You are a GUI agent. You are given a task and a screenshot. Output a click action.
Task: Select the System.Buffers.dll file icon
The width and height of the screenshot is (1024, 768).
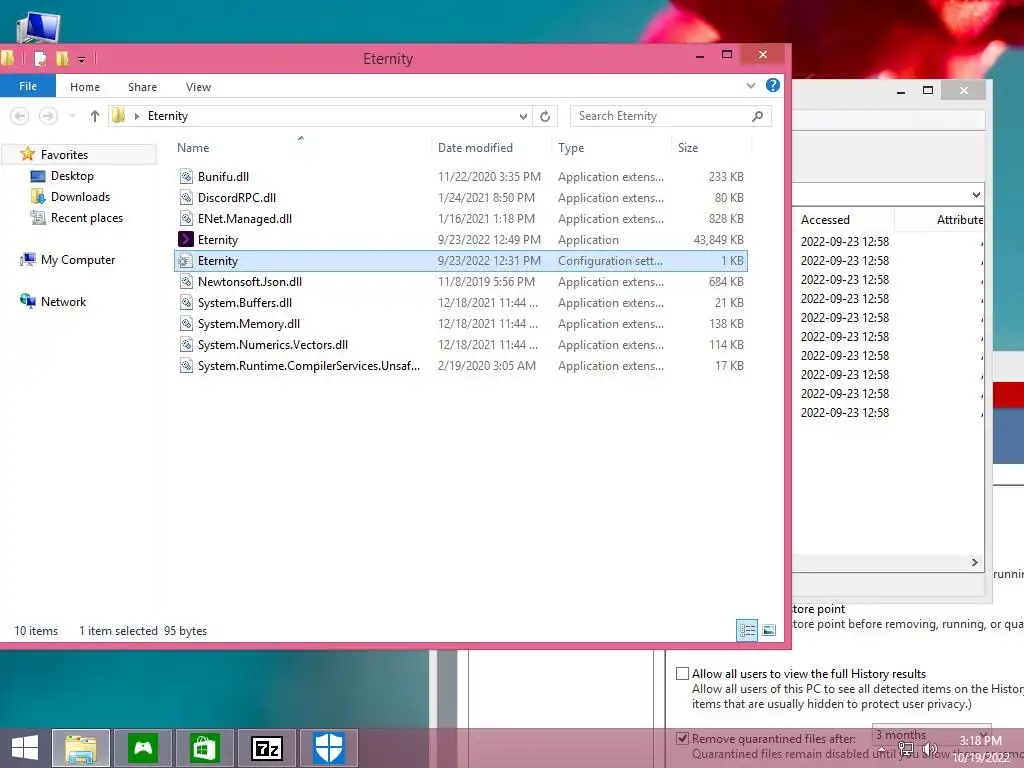[186, 302]
